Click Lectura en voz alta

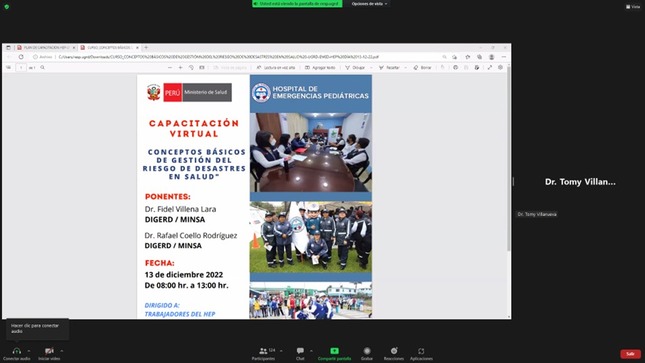(276, 67)
